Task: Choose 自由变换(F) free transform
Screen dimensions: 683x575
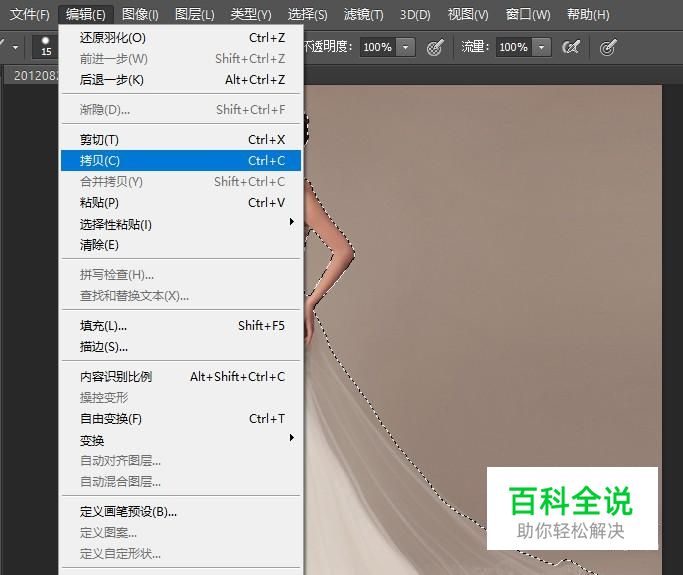Action: [181, 419]
